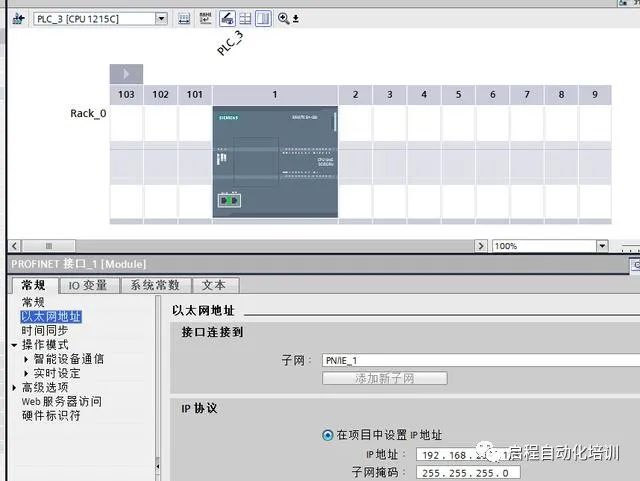Collapse the 操作模式 tree node
Image resolution: width=640 pixels, height=481 pixels.
point(14,345)
